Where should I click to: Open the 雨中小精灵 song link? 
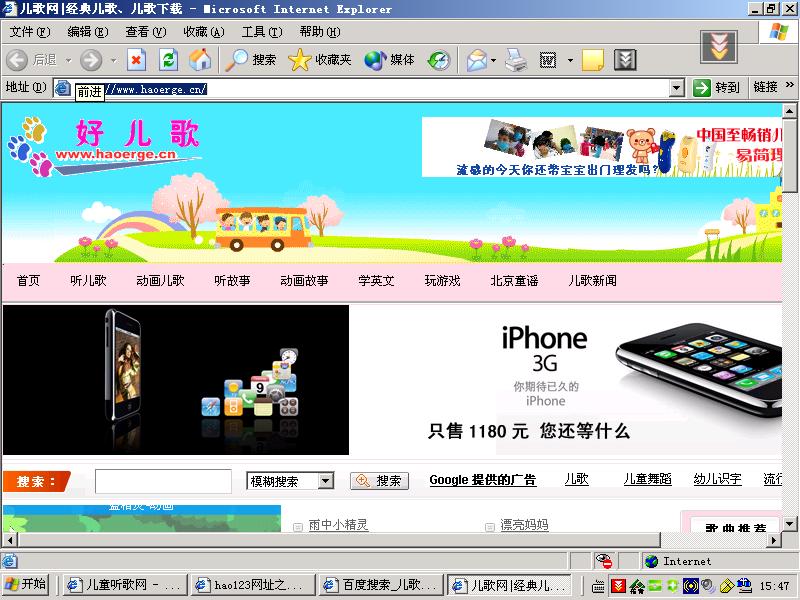(x=338, y=524)
